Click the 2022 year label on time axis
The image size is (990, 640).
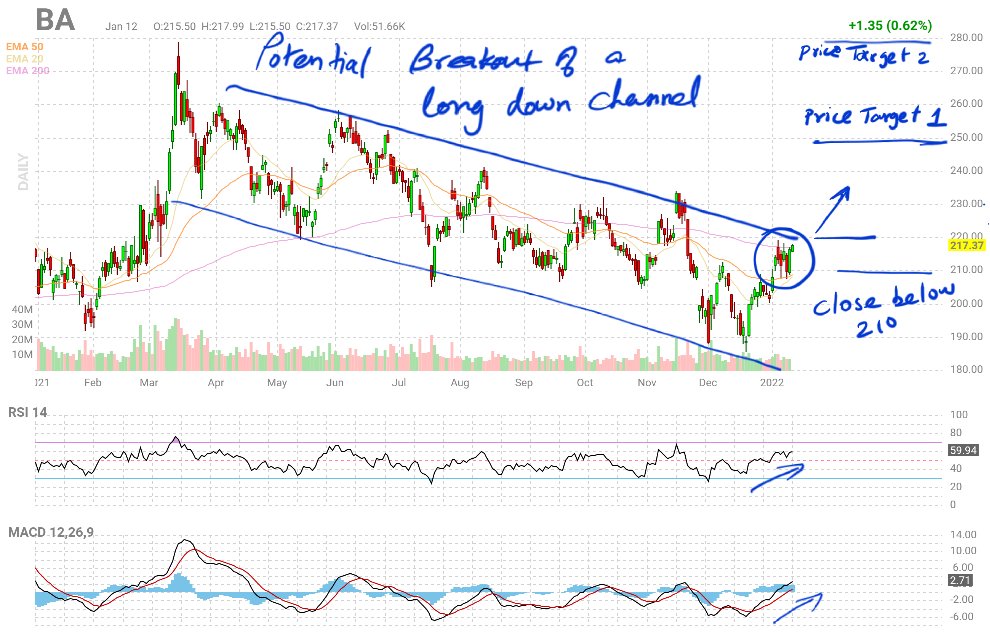[772, 382]
